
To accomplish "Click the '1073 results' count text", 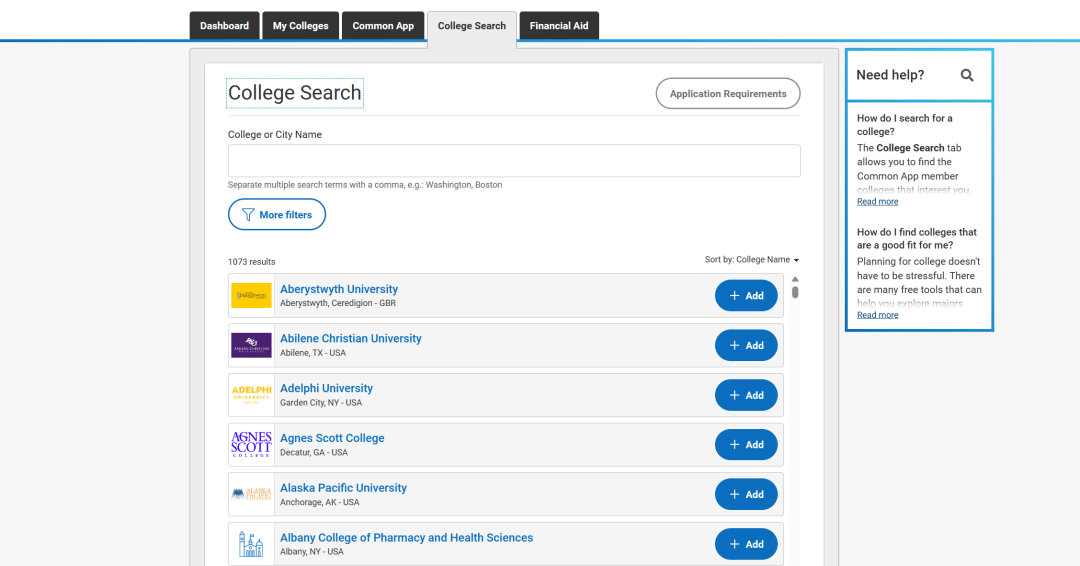I will point(251,262).
